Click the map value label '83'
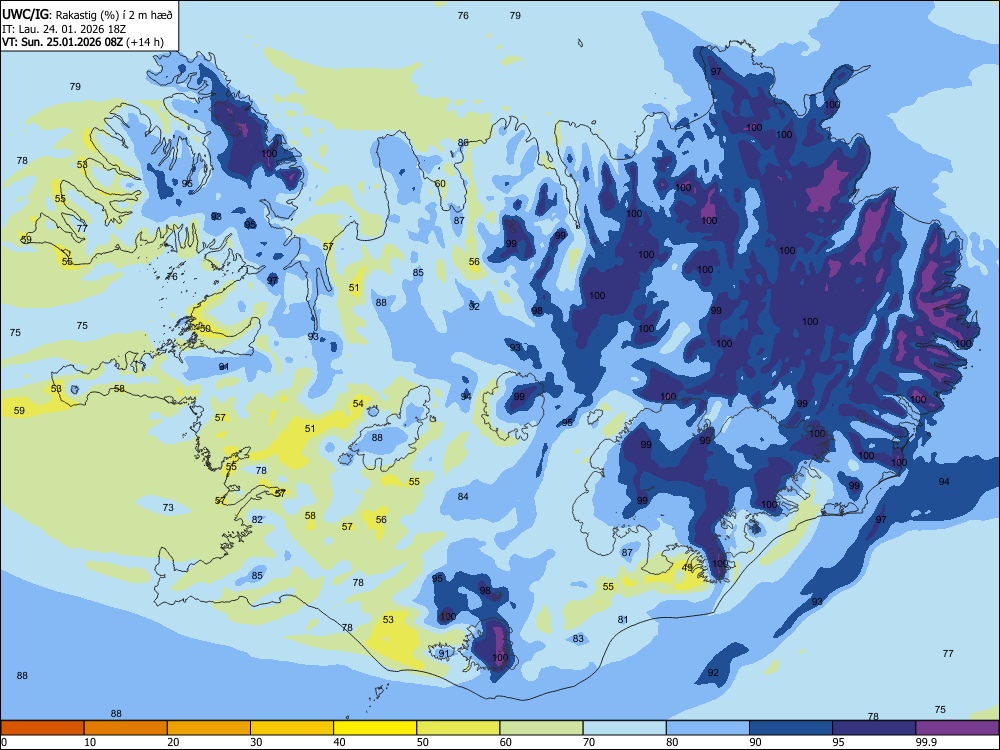This screenshot has height=750, width=1000. tap(578, 638)
